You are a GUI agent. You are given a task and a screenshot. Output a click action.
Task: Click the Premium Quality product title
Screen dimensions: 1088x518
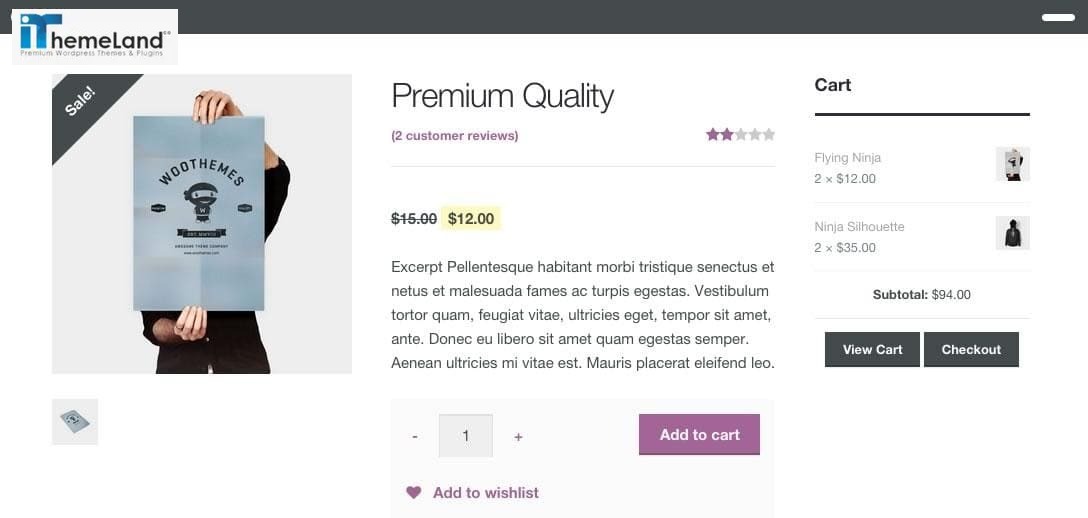[x=502, y=96]
